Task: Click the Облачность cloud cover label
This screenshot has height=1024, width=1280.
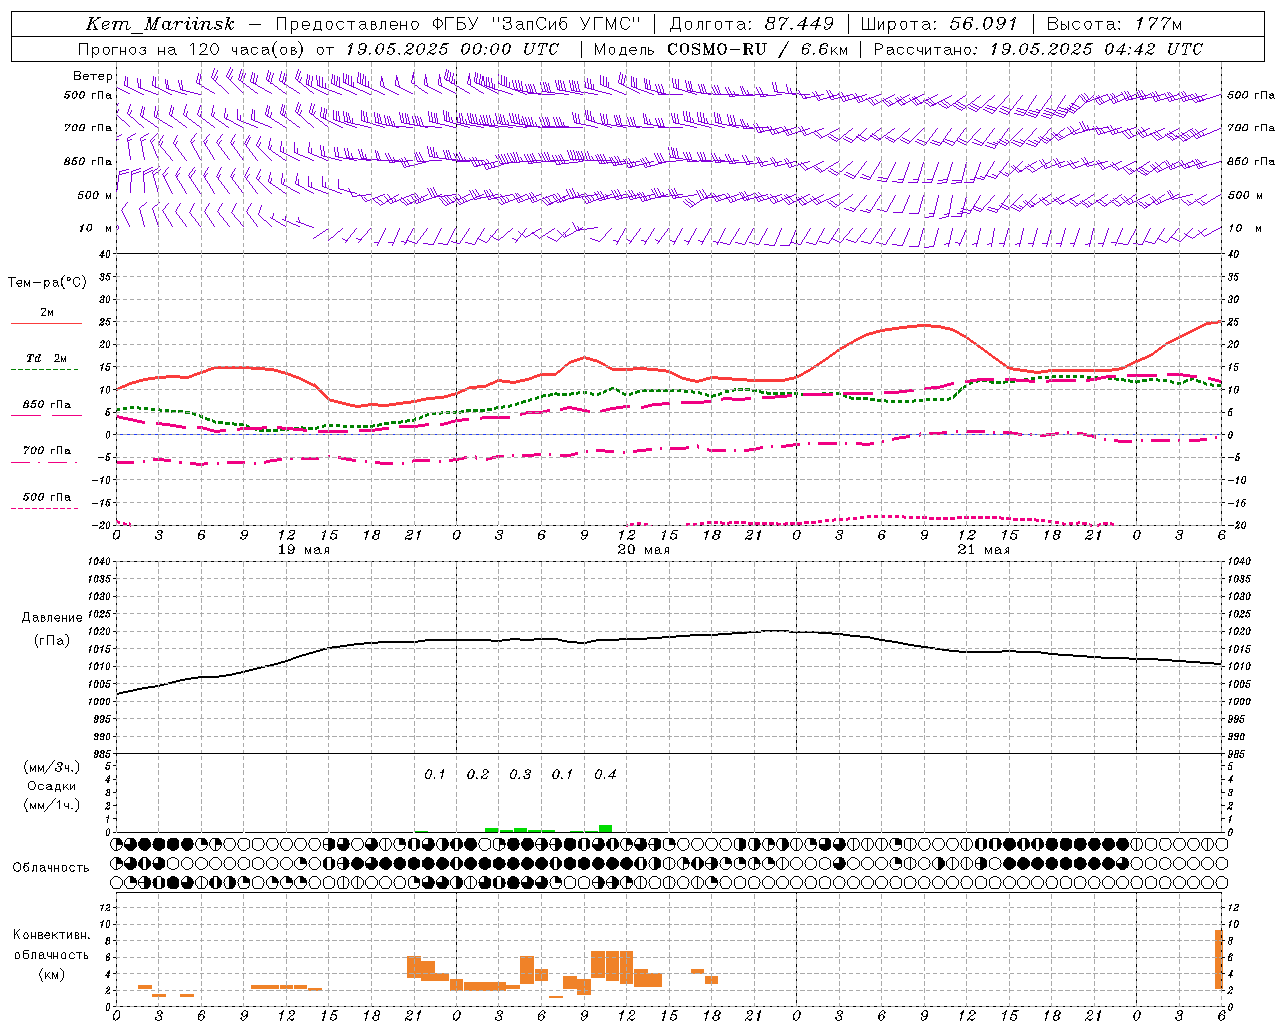Action: tap(51, 867)
